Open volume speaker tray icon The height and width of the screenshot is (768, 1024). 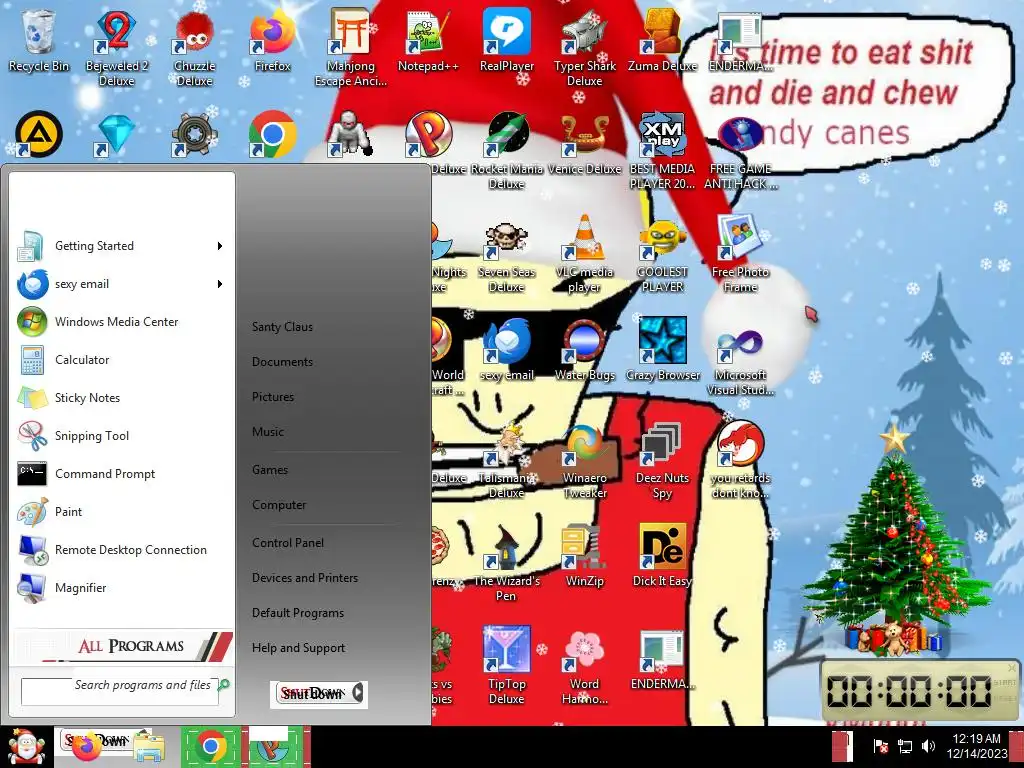tap(927, 746)
